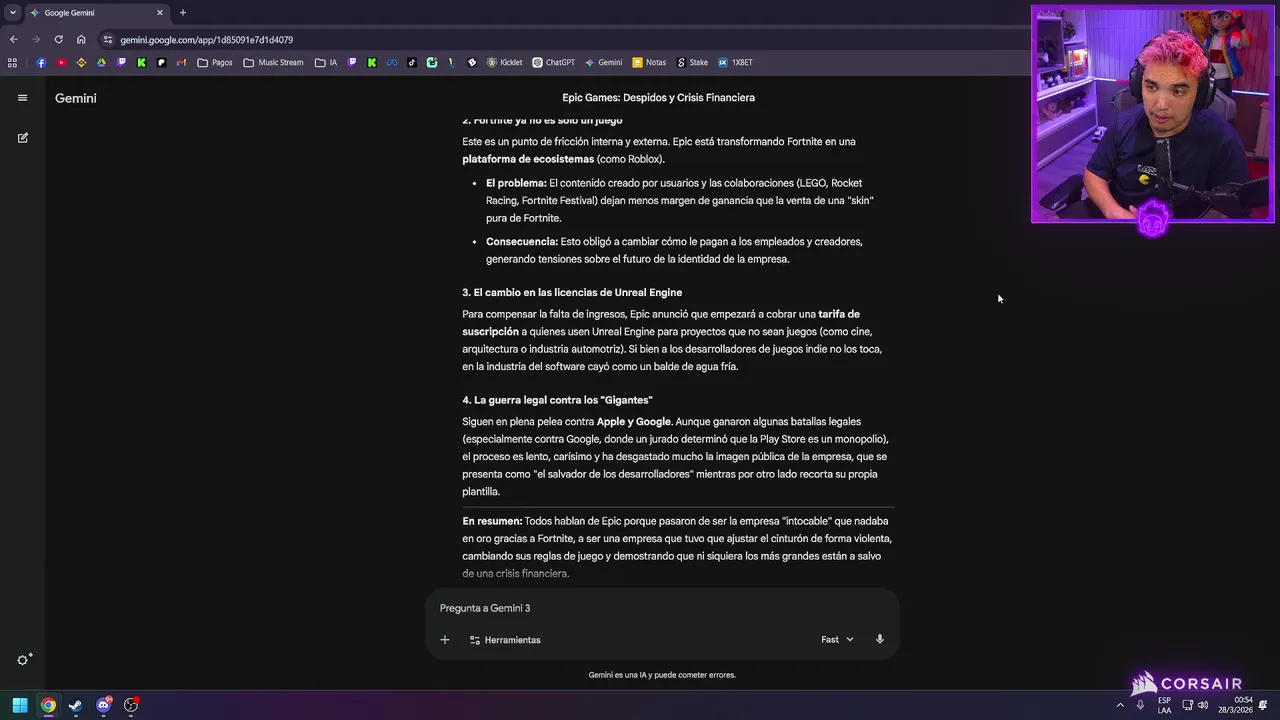The image size is (1280, 720).
Task: Click disclaimer Gemini es una IA text
Action: coord(662,675)
